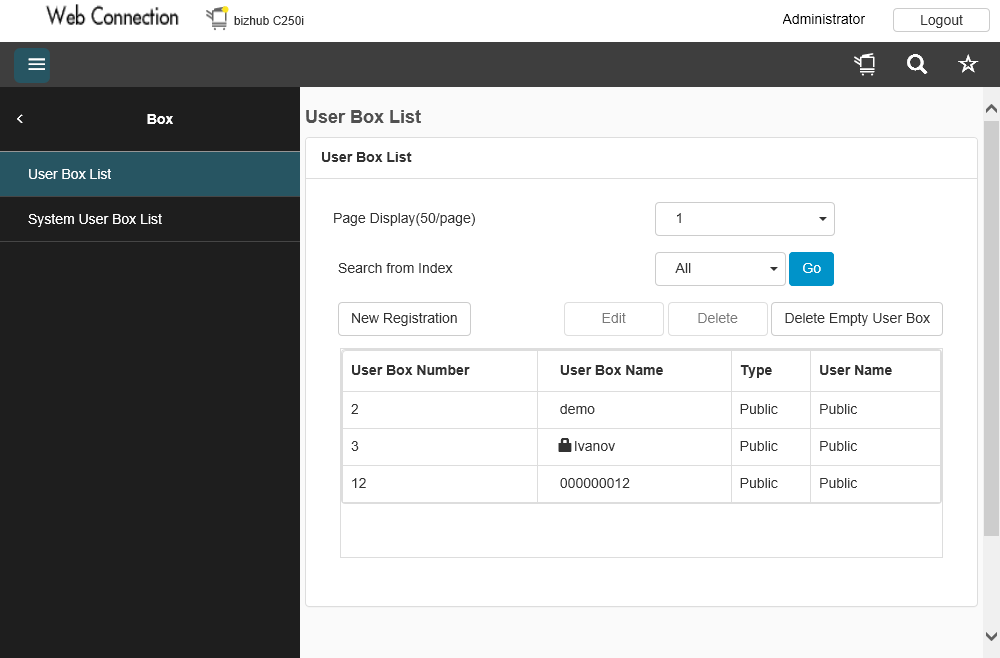Click Delete Empty User Box
Image resolution: width=1000 pixels, height=658 pixels.
click(857, 319)
